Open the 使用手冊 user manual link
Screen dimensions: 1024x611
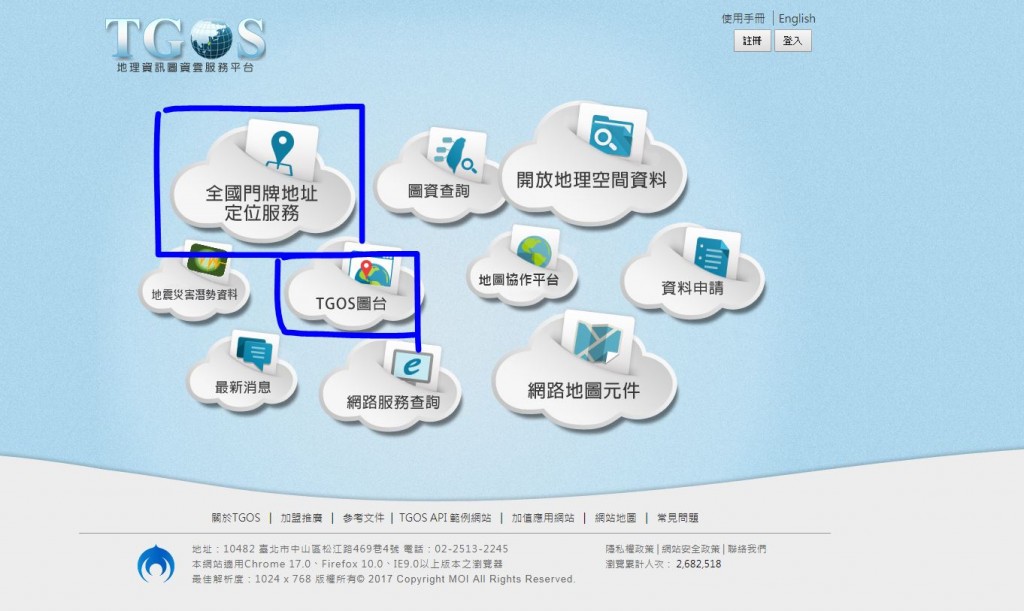point(743,18)
